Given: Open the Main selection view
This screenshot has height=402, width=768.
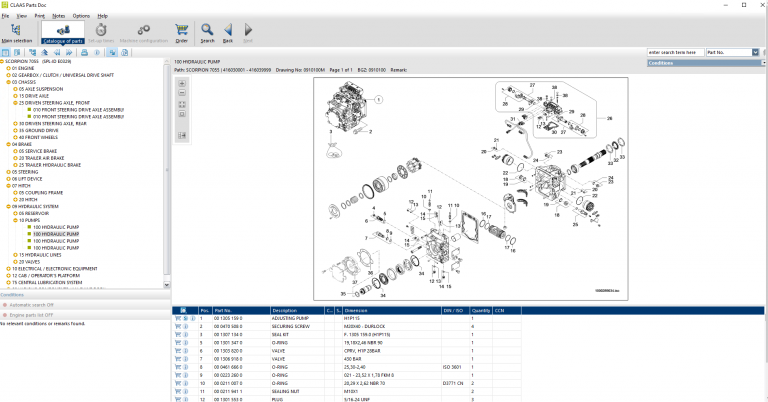Looking at the screenshot, I should pos(16,32).
